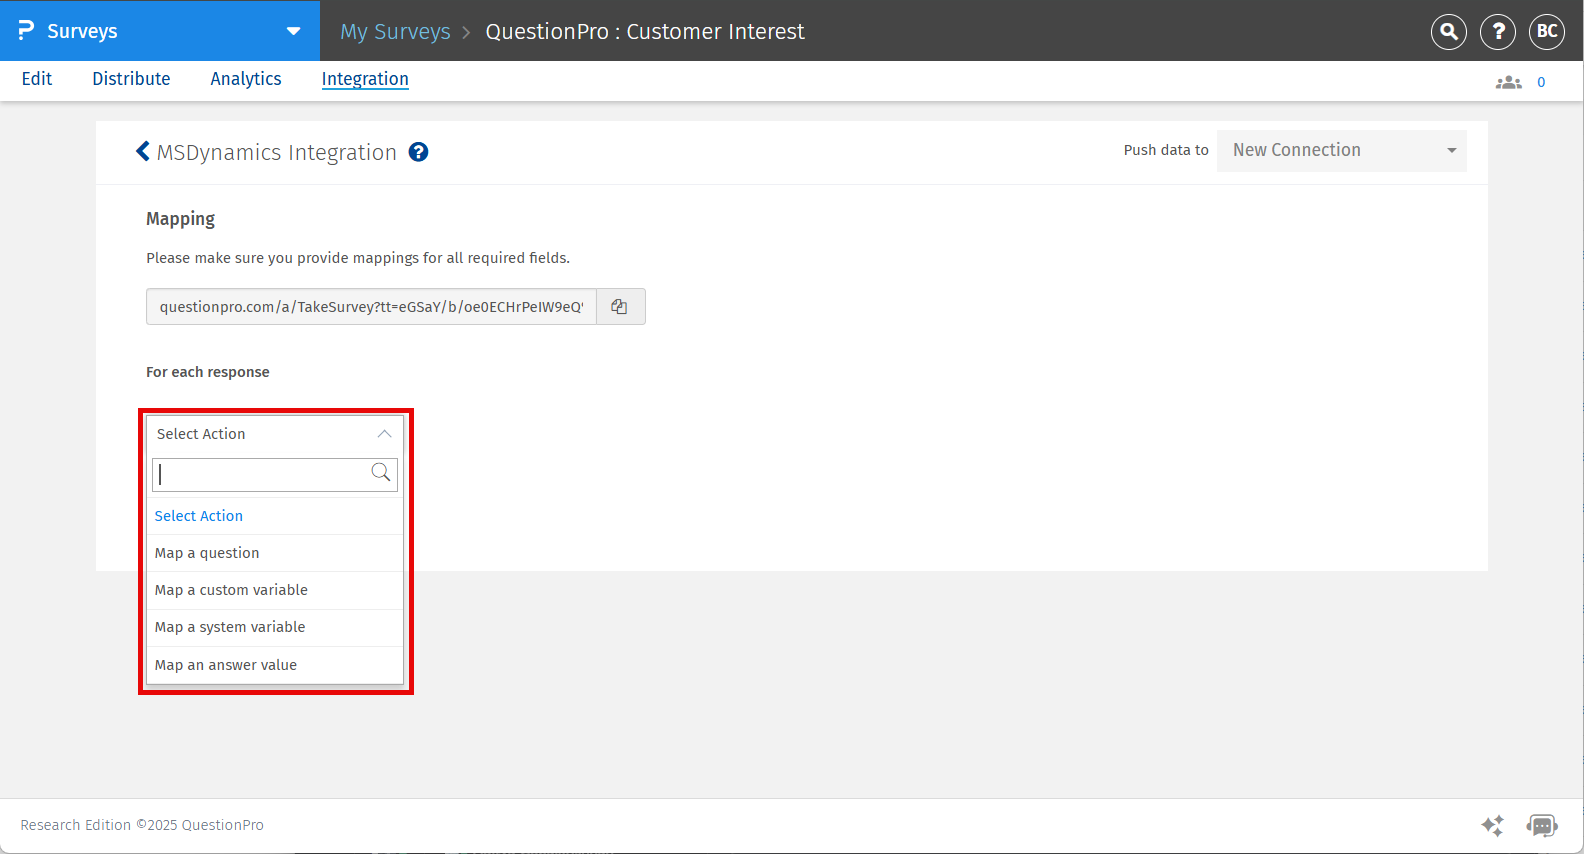Image resolution: width=1584 pixels, height=854 pixels.
Task: Open the help question mark in header
Action: 1498,32
